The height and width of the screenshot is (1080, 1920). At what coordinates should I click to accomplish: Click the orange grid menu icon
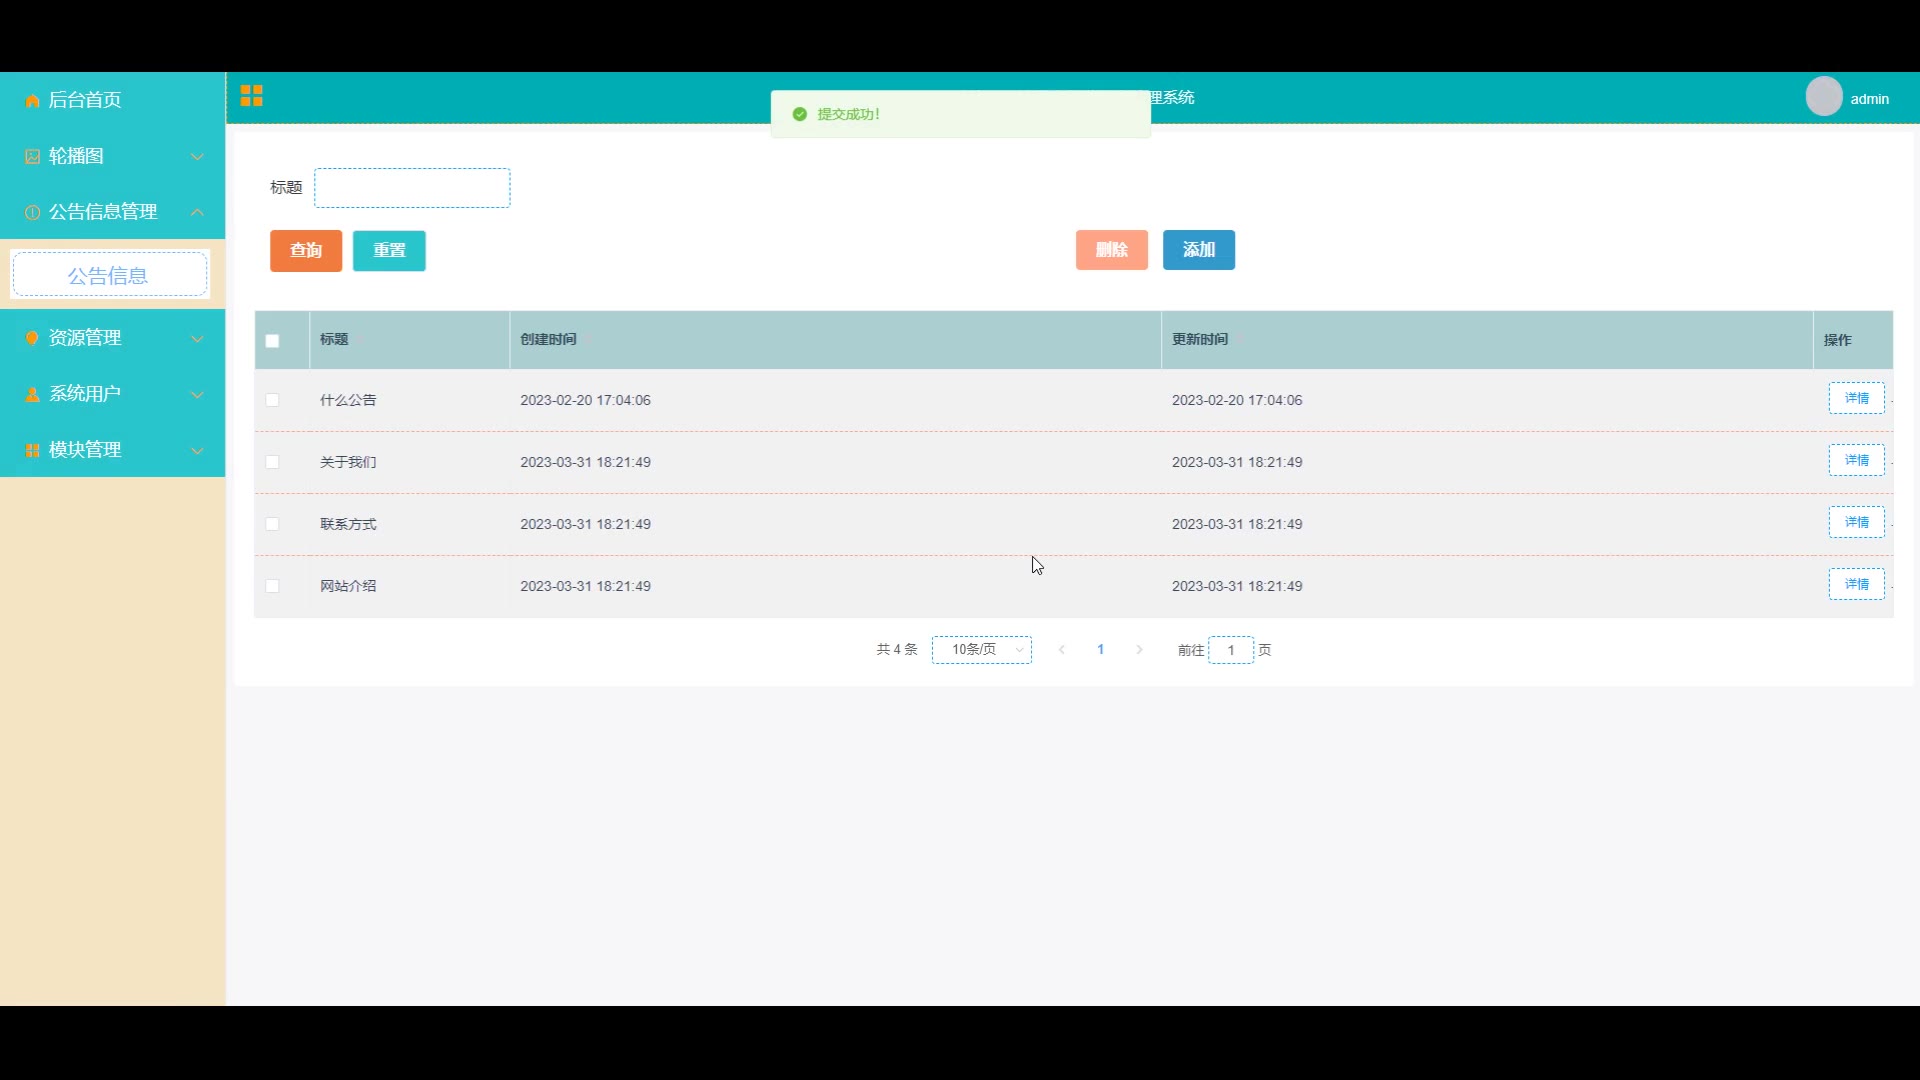[251, 96]
